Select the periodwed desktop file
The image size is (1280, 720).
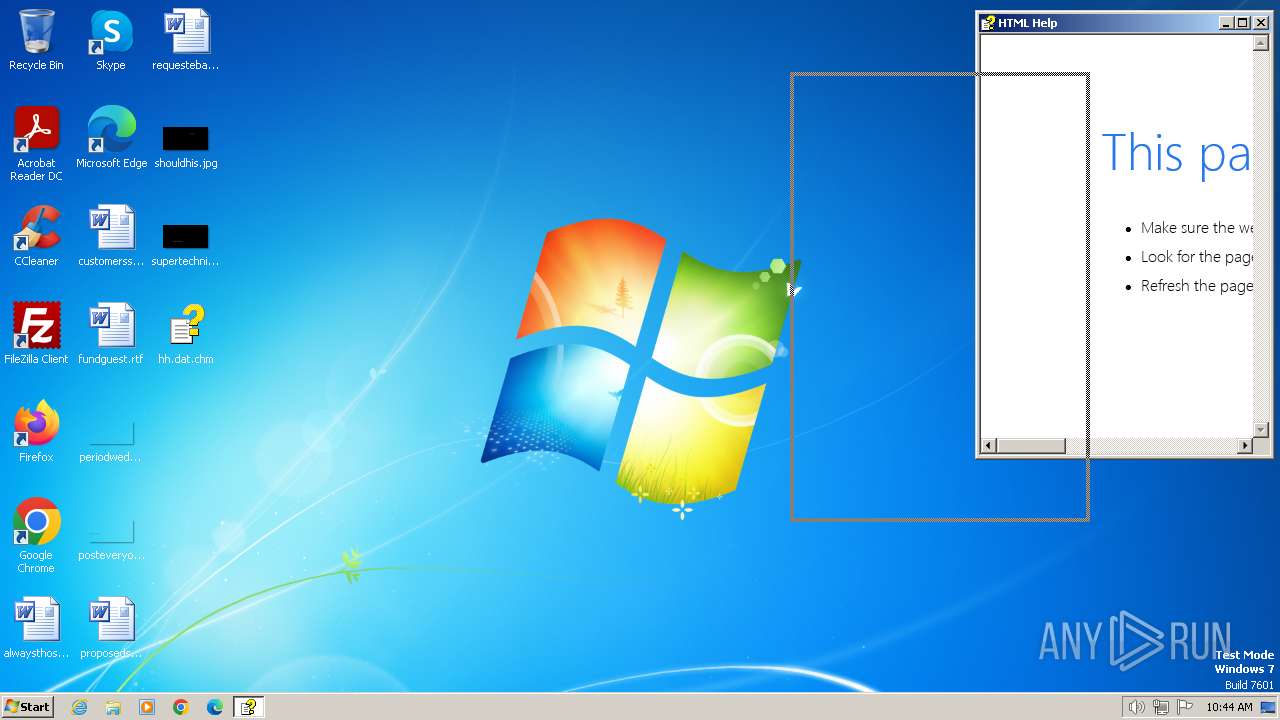[x=111, y=441]
